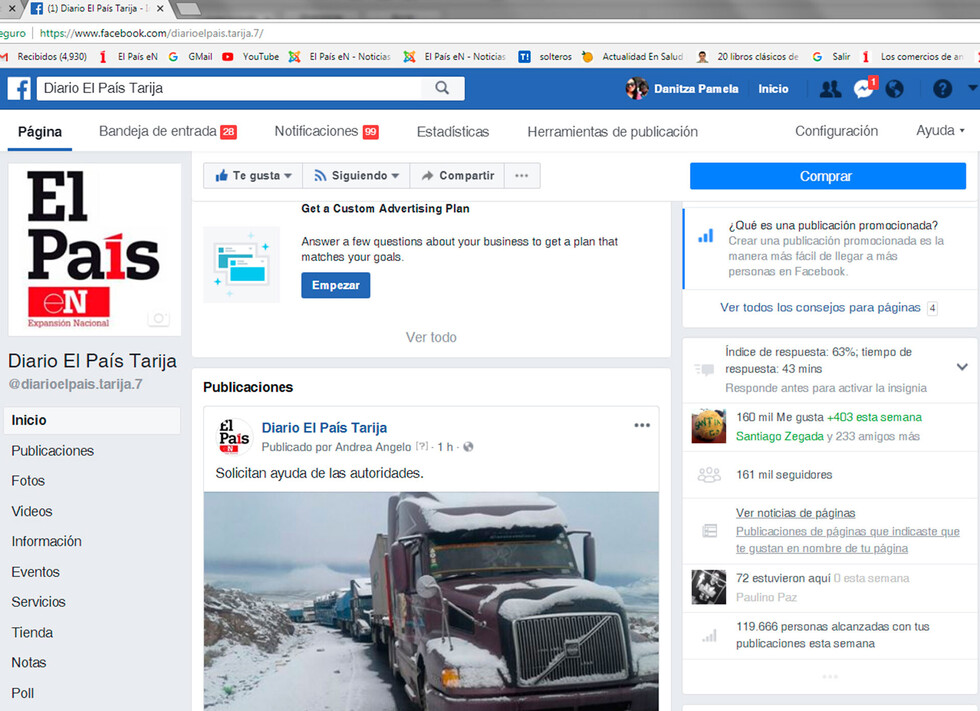Image resolution: width=980 pixels, height=711 pixels.
Task: Open Herramientas de publicación tab
Action: pyautogui.click(x=612, y=132)
